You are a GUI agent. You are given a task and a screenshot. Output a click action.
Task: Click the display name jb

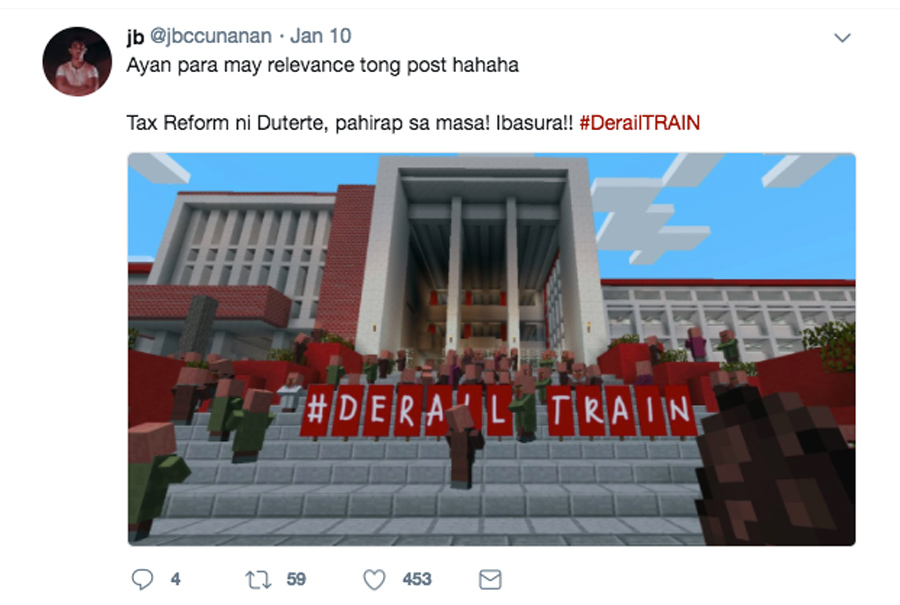pos(135,36)
